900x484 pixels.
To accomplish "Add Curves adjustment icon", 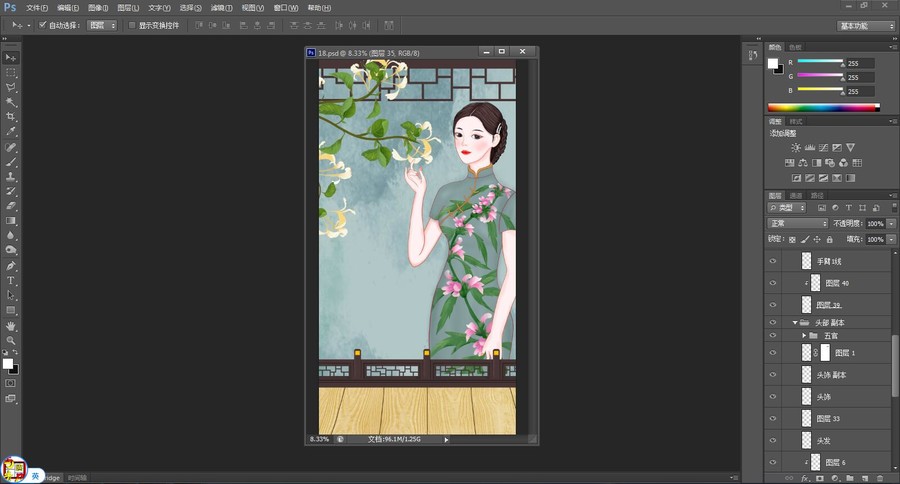I will pos(824,148).
